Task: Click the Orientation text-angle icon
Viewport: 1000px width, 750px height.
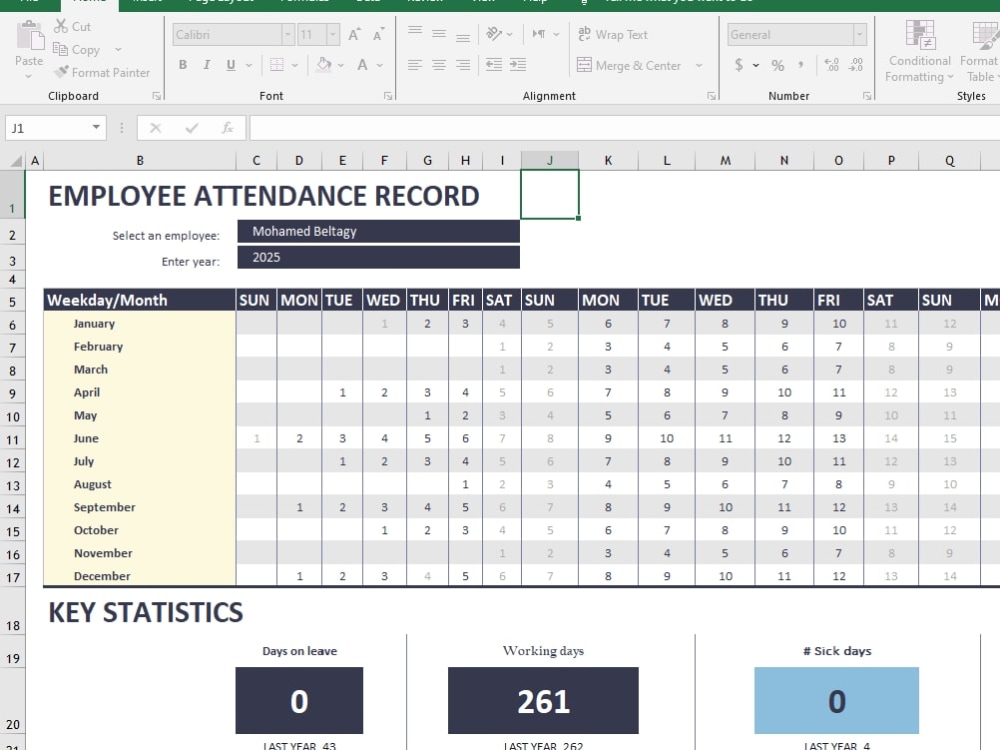Action: (x=494, y=34)
